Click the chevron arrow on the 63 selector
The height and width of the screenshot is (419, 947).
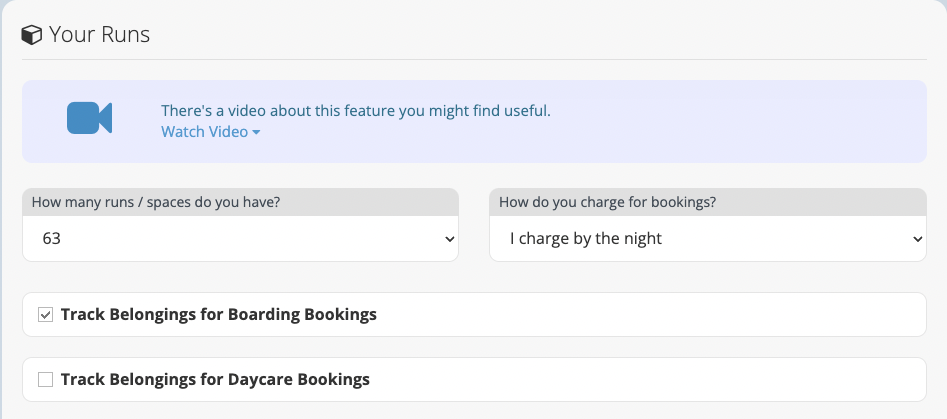(449, 239)
